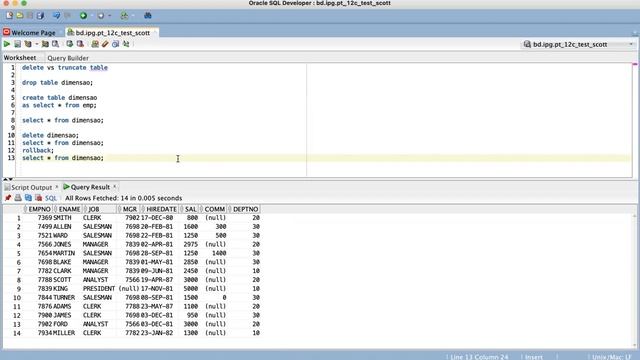
Task: Click editor line 10 'delete dimensao;'
Action: (51, 135)
